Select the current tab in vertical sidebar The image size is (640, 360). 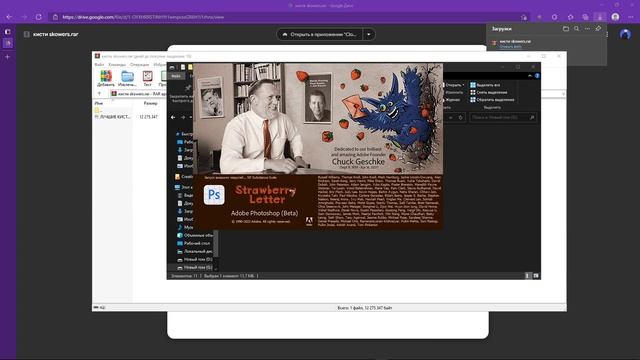[8, 43]
